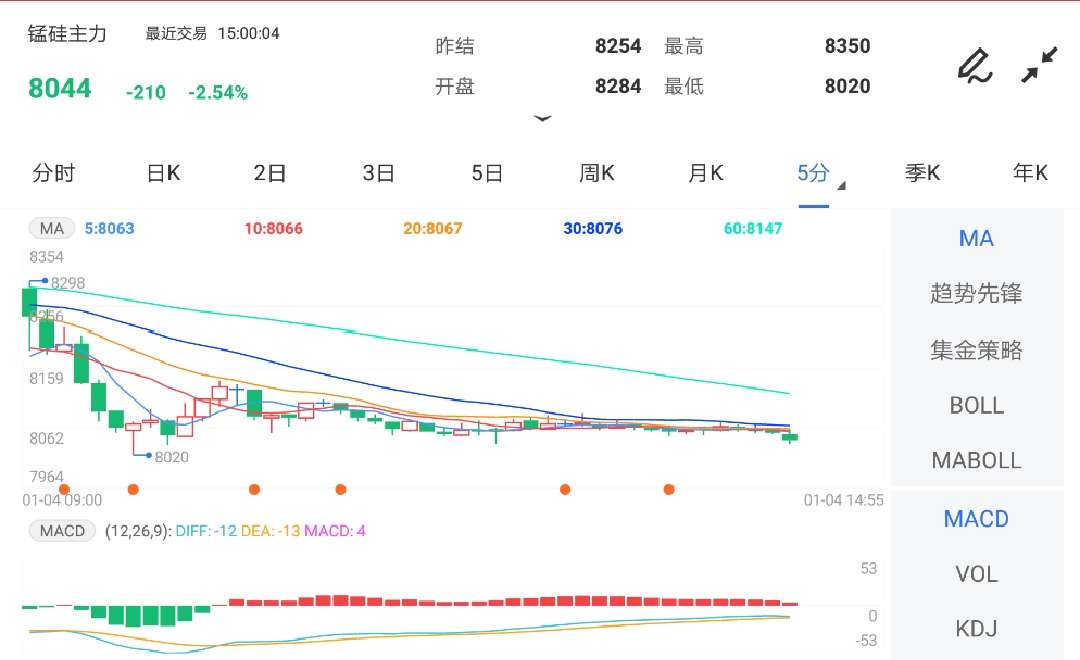Select KDJ sub-indicator
The height and width of the screenshot is (660, 1080).
pyautogui.click(x=976, y=628)
